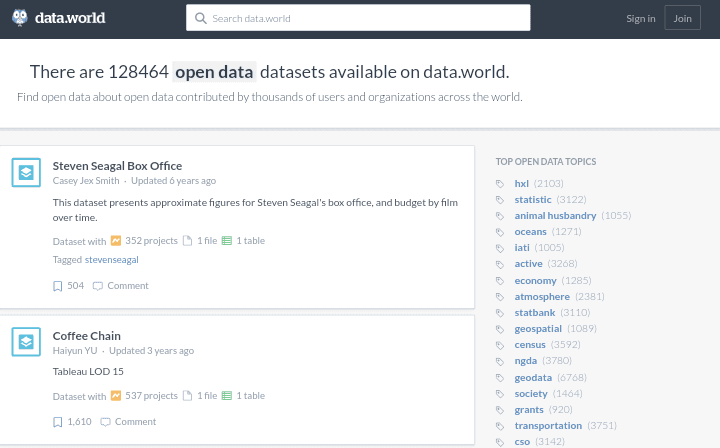Click the search magnifier icon

(x=201, y=18)
